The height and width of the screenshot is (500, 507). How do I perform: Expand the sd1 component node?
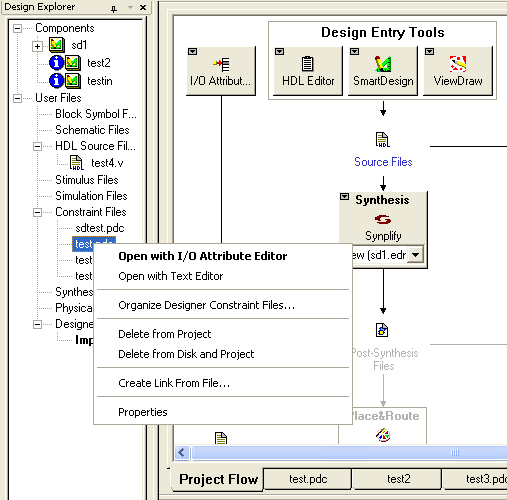tap(37, 46)
